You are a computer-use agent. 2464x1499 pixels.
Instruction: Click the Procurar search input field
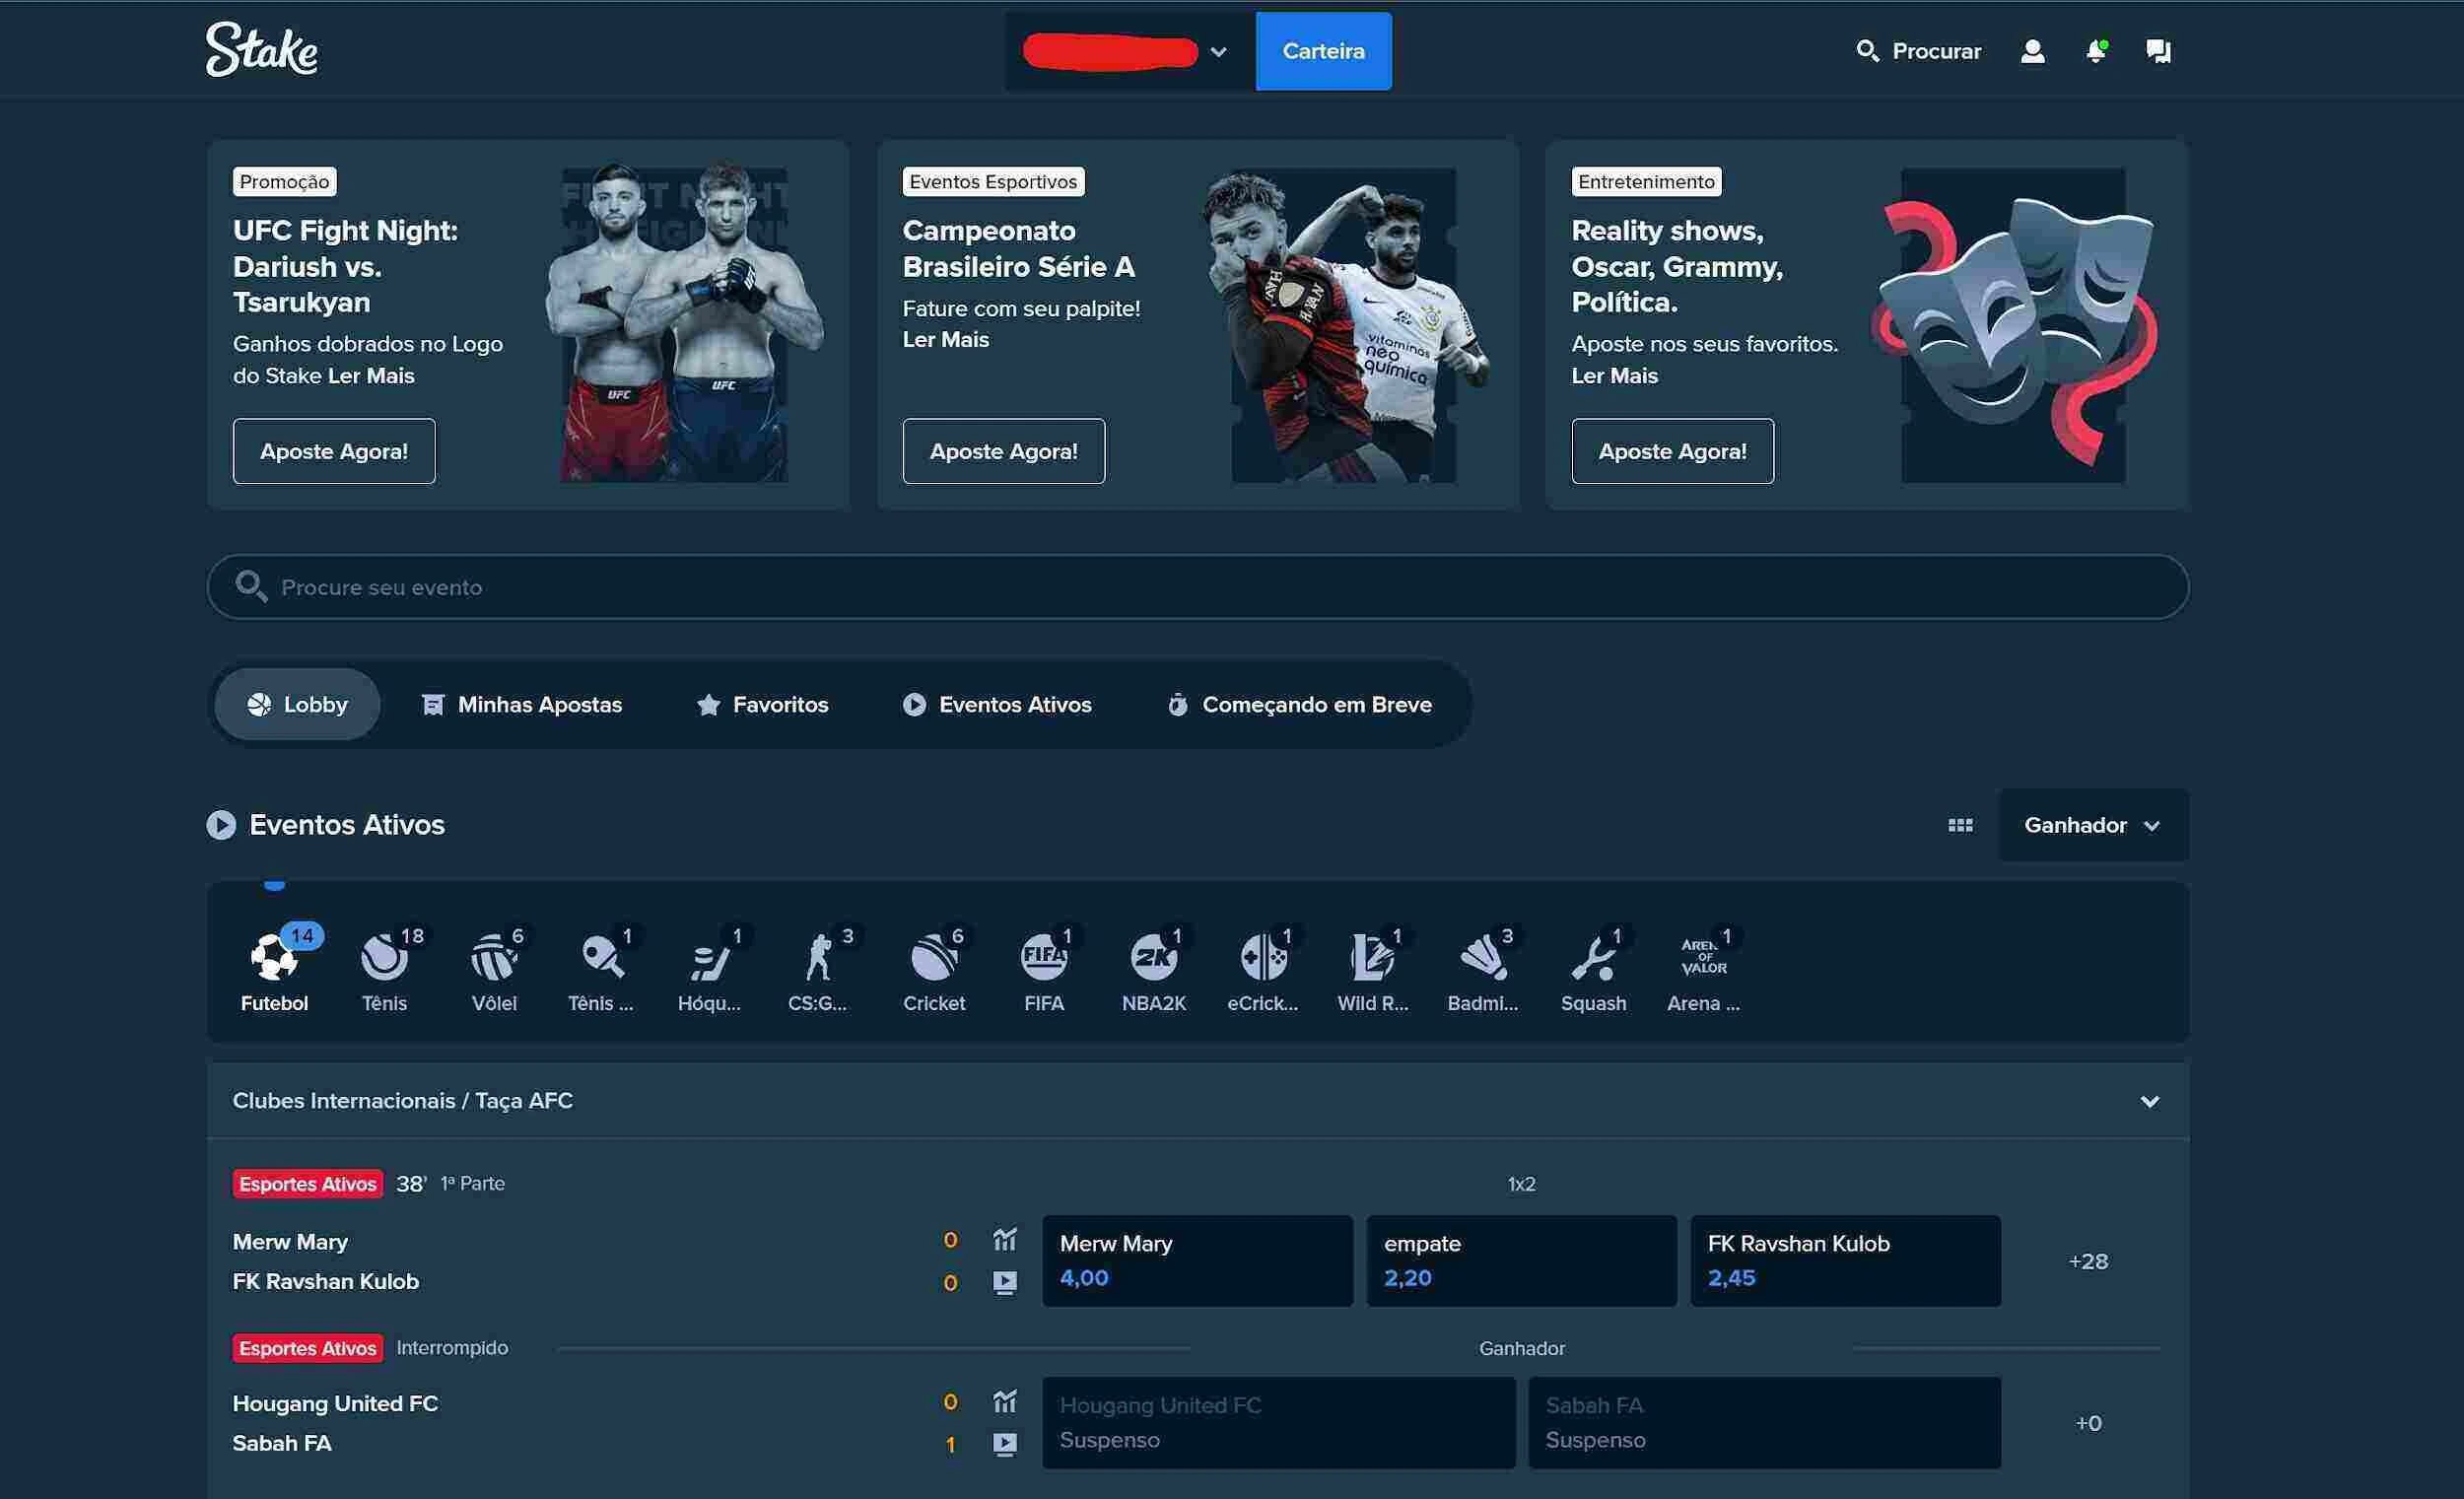(1918, 51)
